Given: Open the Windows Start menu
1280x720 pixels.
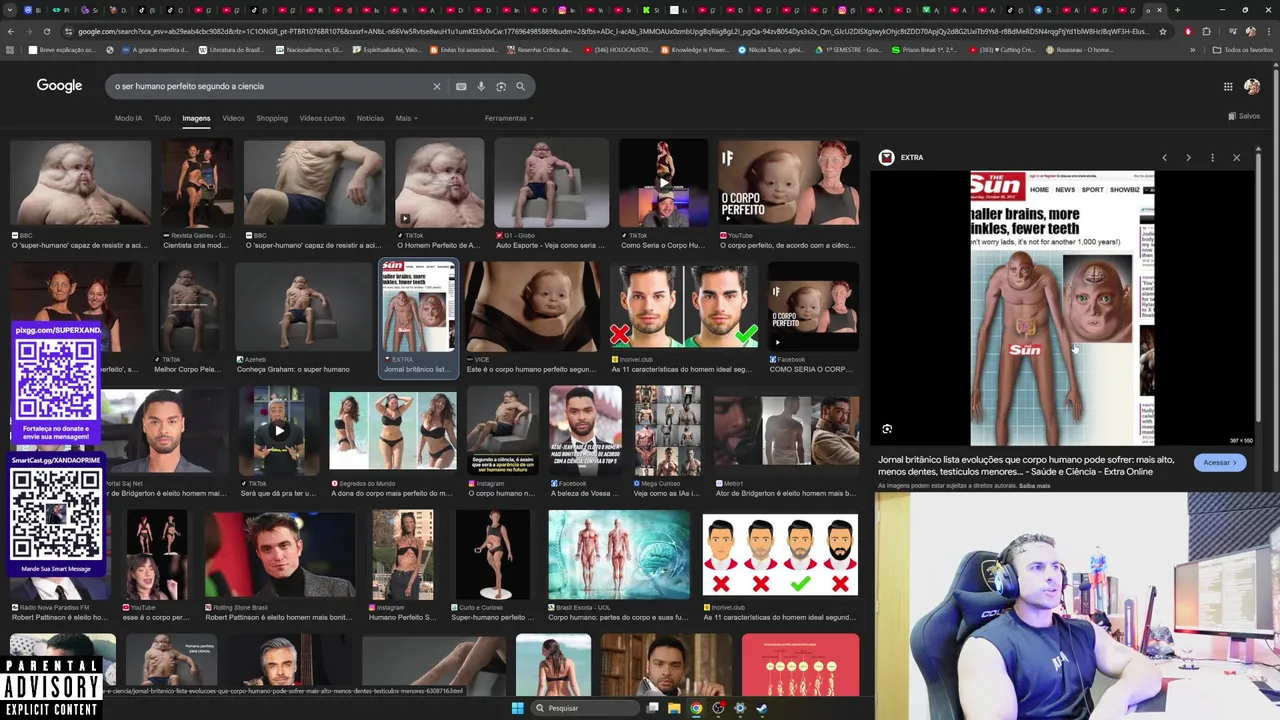Looking at the screenshot, I should [x=517, y=708].
